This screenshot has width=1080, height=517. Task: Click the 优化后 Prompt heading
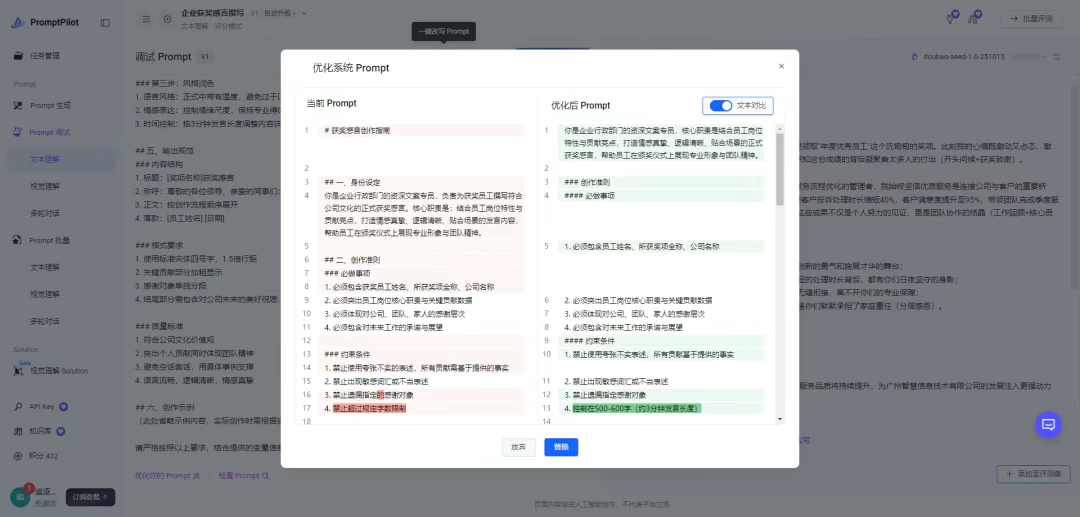[x=581, y=105]
